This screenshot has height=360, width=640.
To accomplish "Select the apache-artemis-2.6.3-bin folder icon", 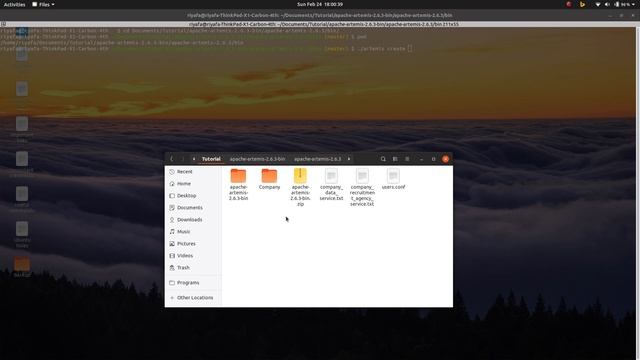I will [x=238, y=176].
